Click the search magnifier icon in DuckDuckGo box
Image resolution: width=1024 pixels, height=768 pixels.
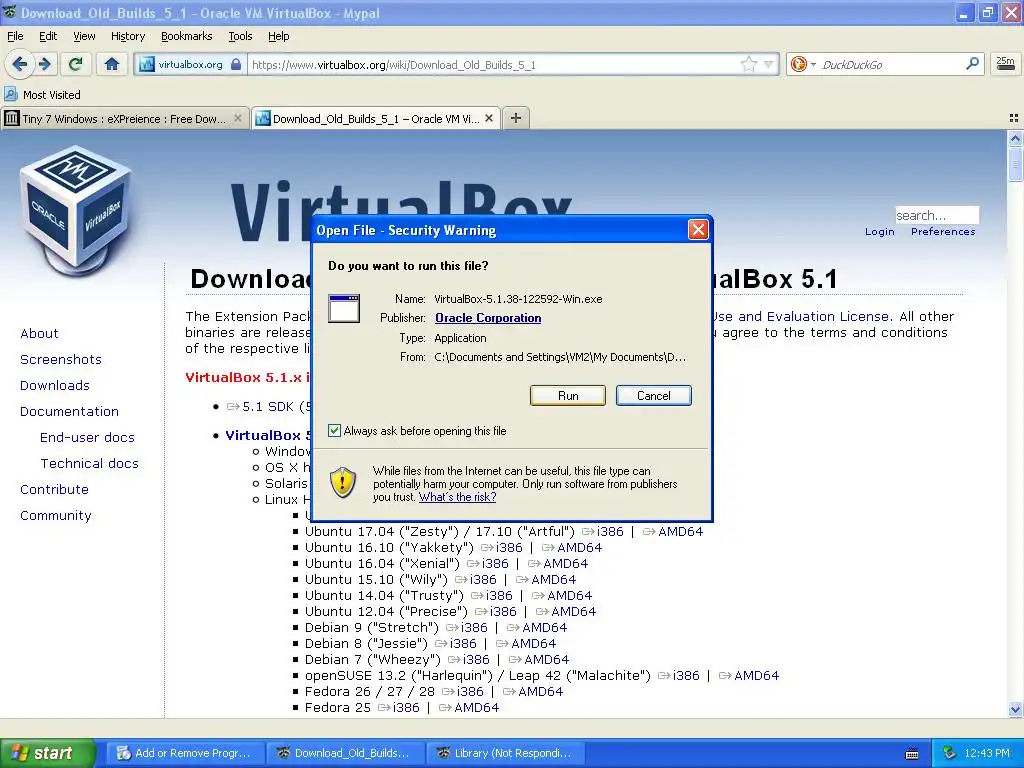pos(972,64)
